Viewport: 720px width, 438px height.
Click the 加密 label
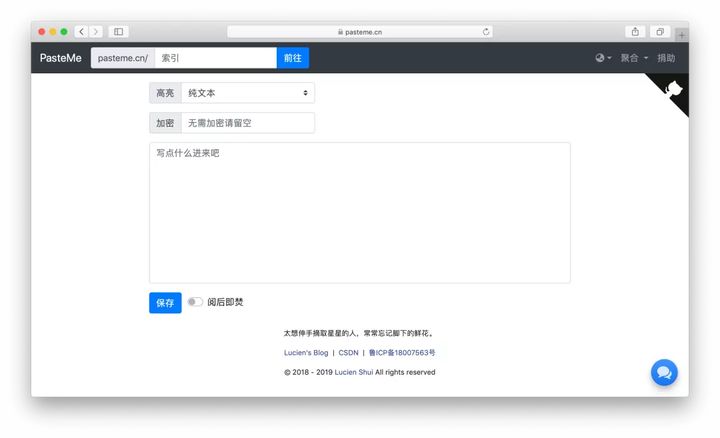point(165,123)
